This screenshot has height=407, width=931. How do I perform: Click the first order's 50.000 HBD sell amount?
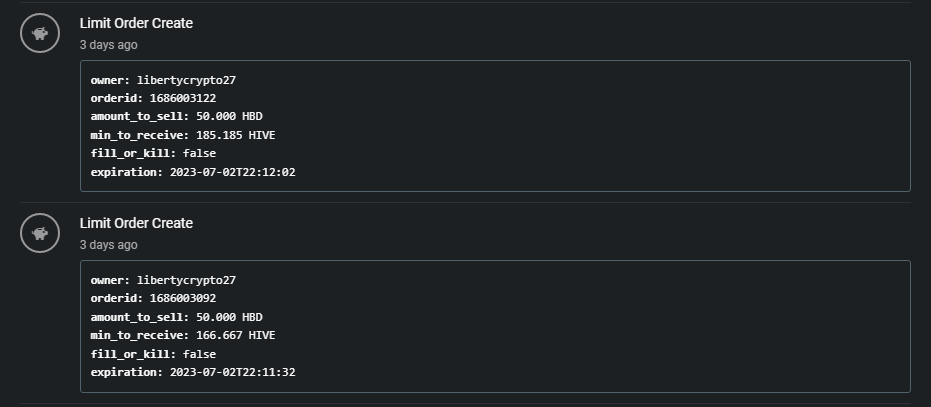[229, 116]
